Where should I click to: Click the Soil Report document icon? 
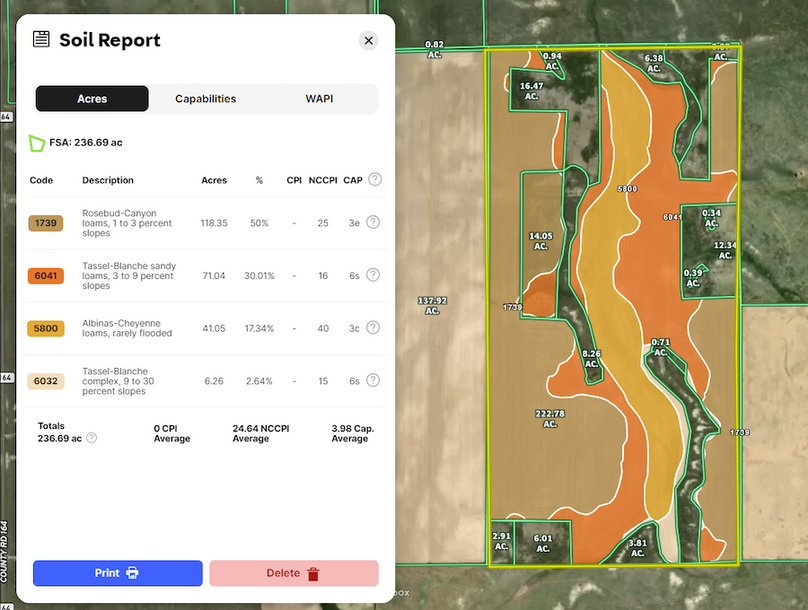(41, 40)
